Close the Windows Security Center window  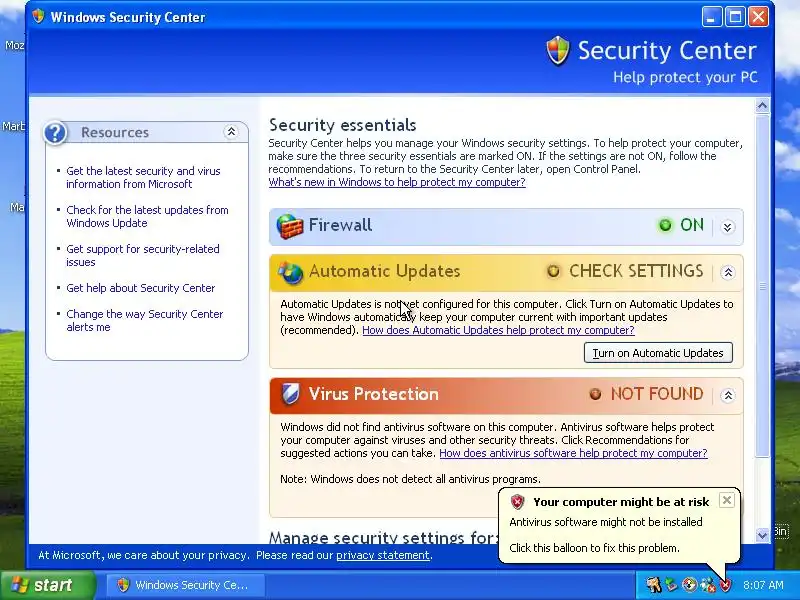tap(759, 17)
